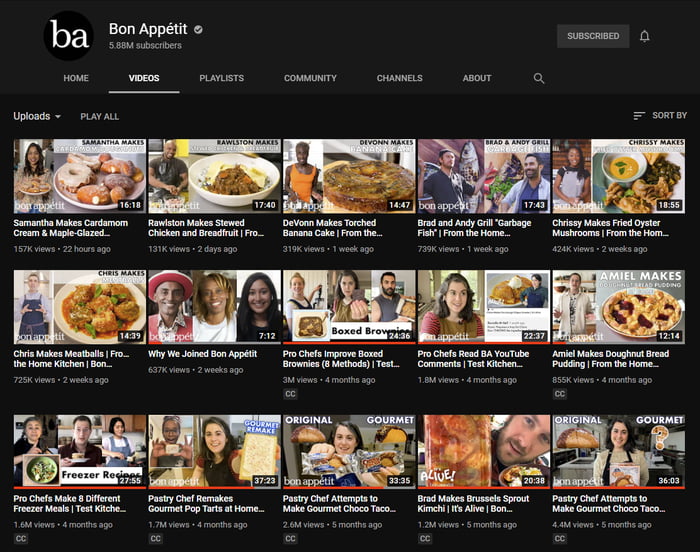Play the Chrissy Makes oyster mushrooms thumbnail
This screenshot has width=700, height=552.
pos(619,176)
